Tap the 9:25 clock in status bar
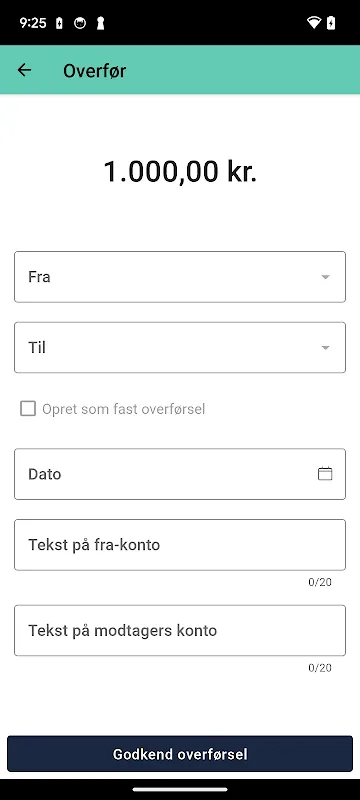 coord(33,23)
